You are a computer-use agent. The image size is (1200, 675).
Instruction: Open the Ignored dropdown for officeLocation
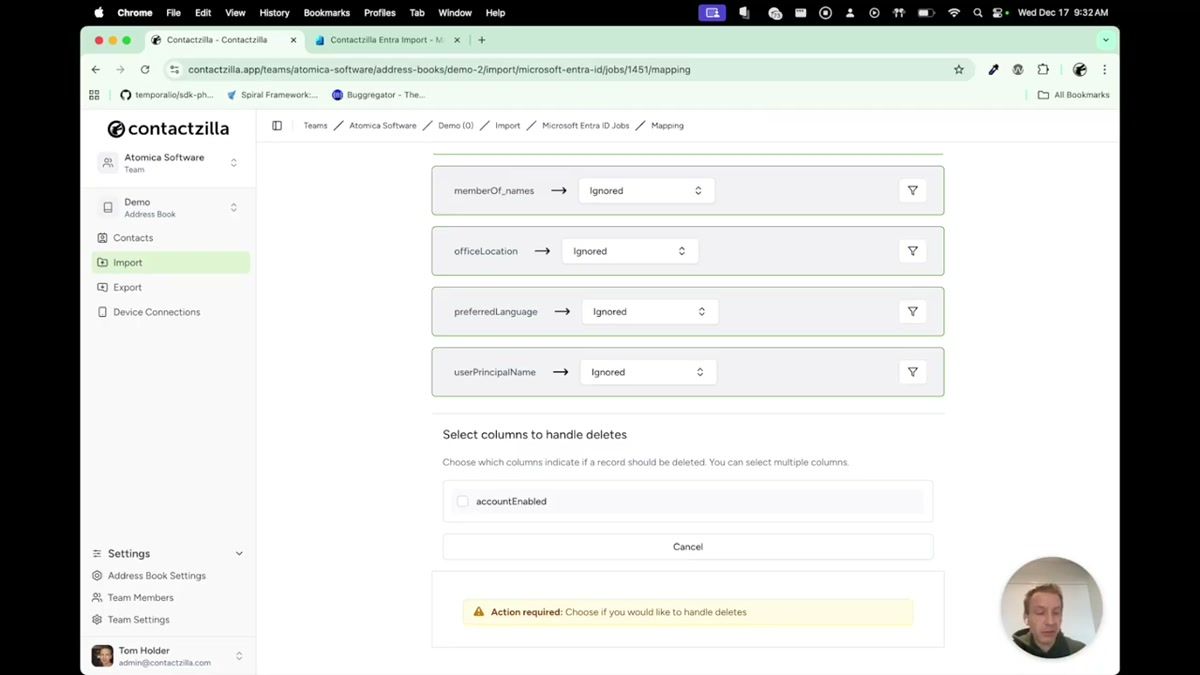click(x=629, y=250)
